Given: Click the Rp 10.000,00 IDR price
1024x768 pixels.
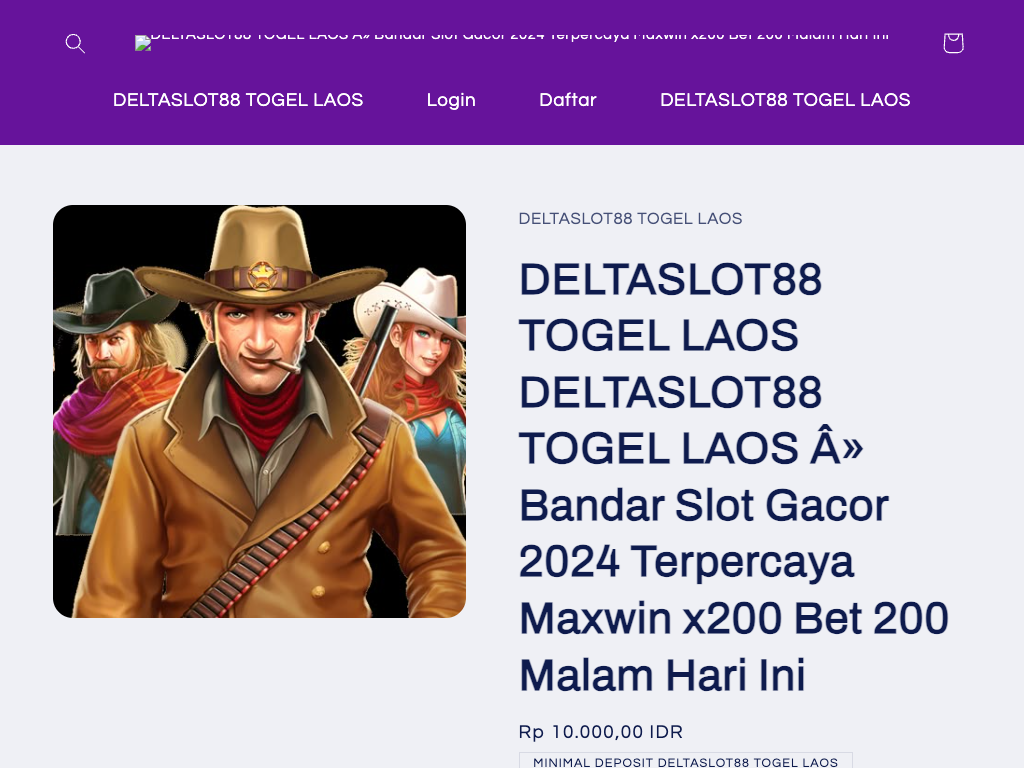Looking at the screenshot, I should point(600,732).
